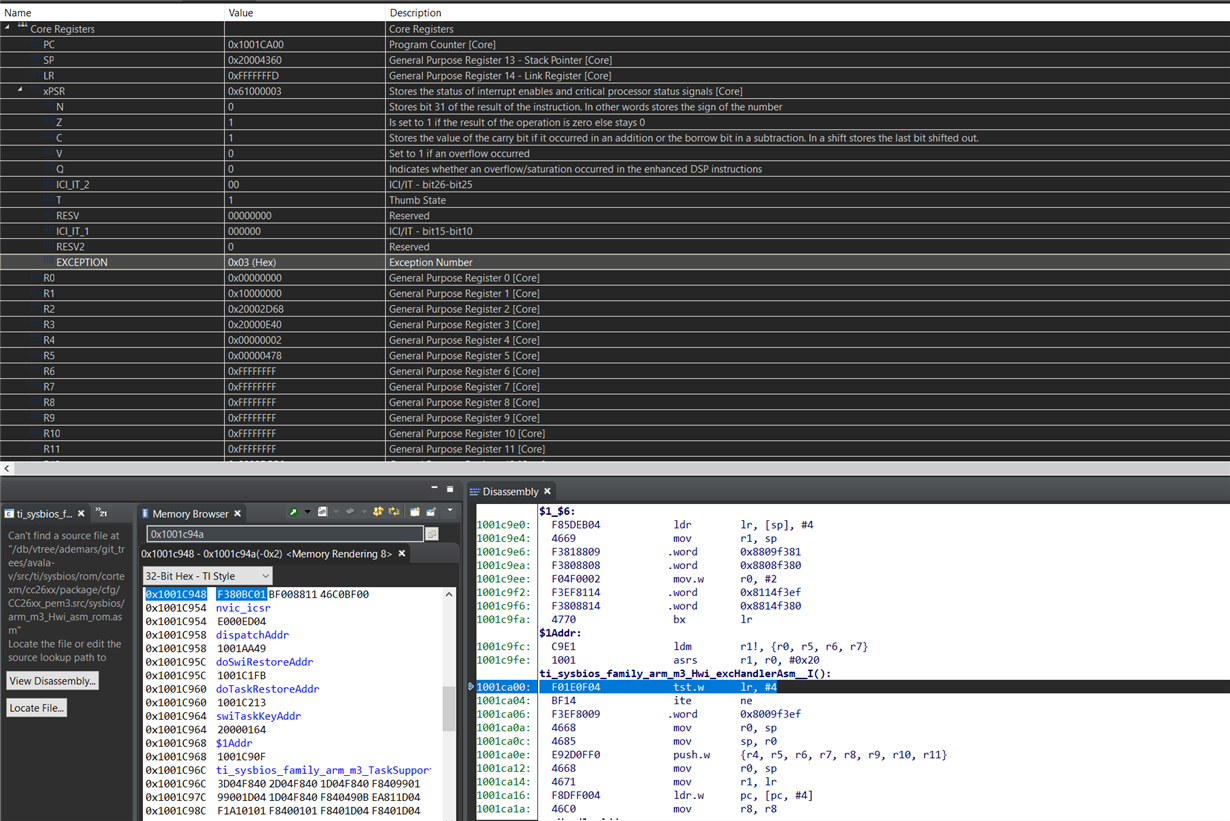Image resolution: width=1230 pixels, height=821 pixels.
Task: Click the doSwiRestoreAddr label in memory view
Action: pyautogui.click(x=264, y=662)
